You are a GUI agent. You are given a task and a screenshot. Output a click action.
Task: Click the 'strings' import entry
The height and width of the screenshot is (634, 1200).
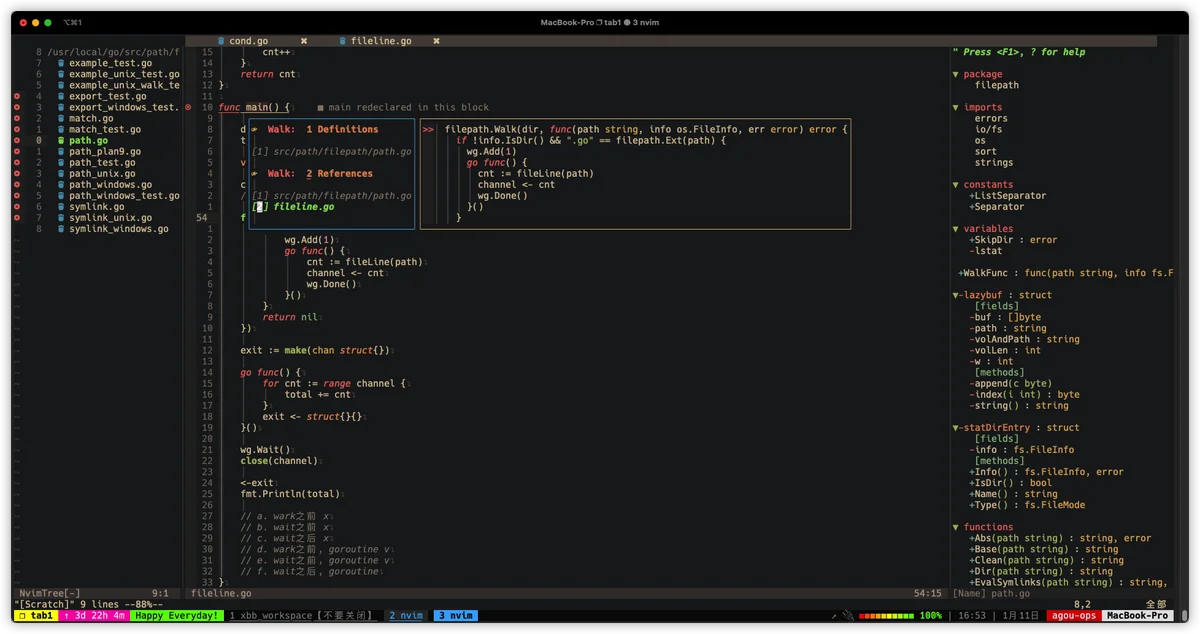(x=994, y=162)
